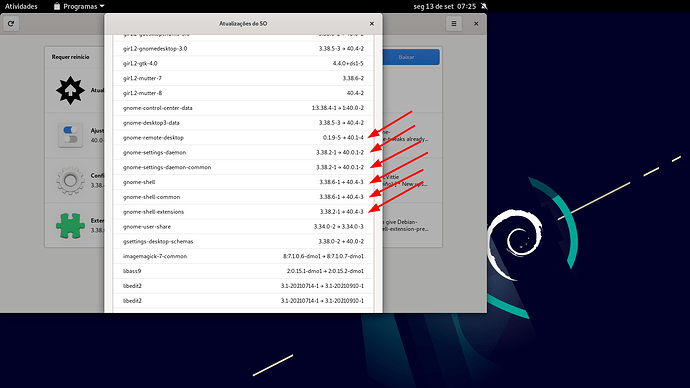
Task: Select row gnome-shell-extensions
Action: coord(243,212)
